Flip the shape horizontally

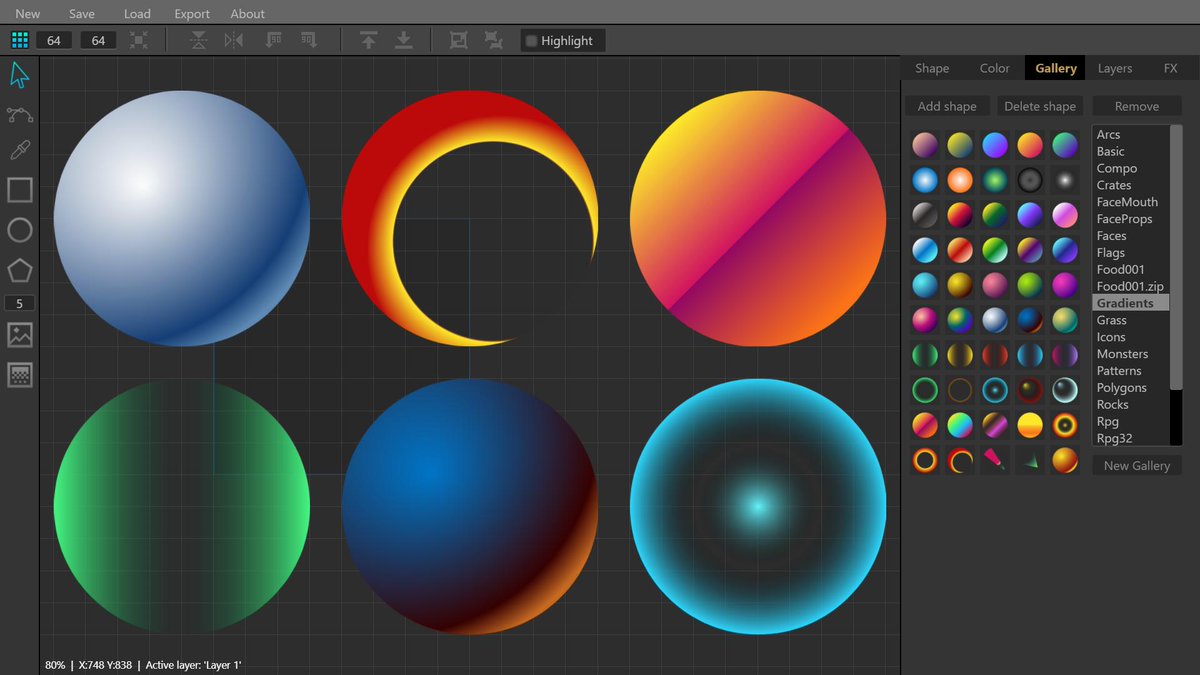pos(234,40)
